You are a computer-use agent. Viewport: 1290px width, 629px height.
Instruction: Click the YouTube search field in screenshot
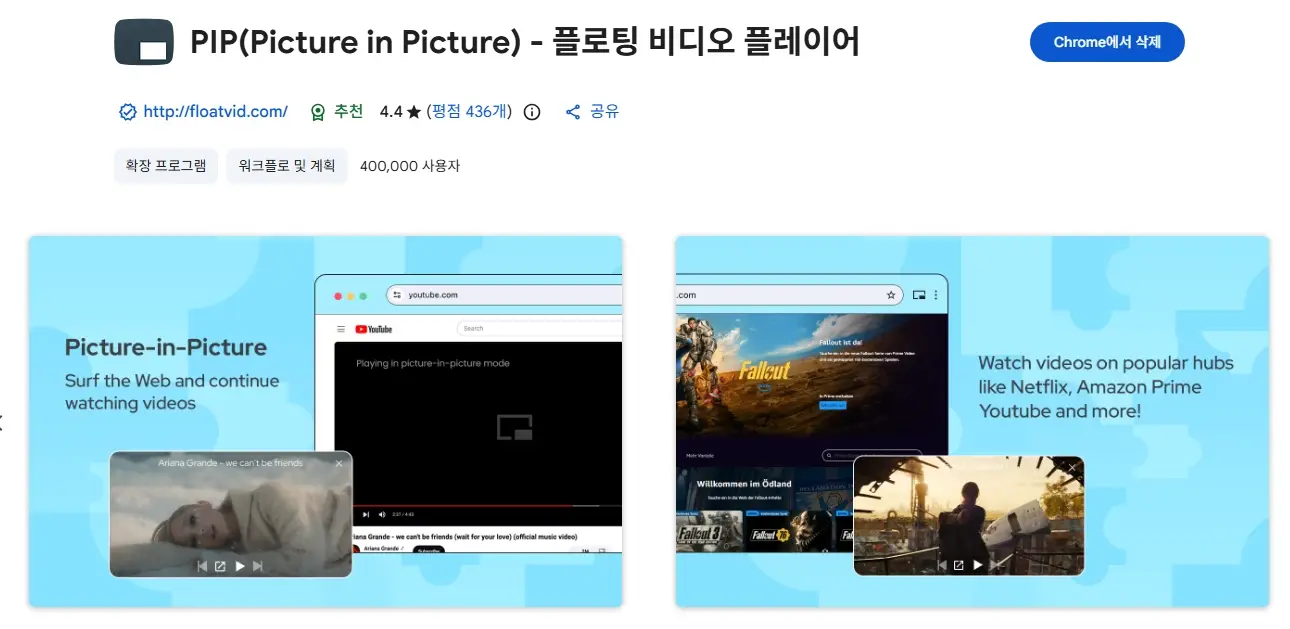(540, 328)
